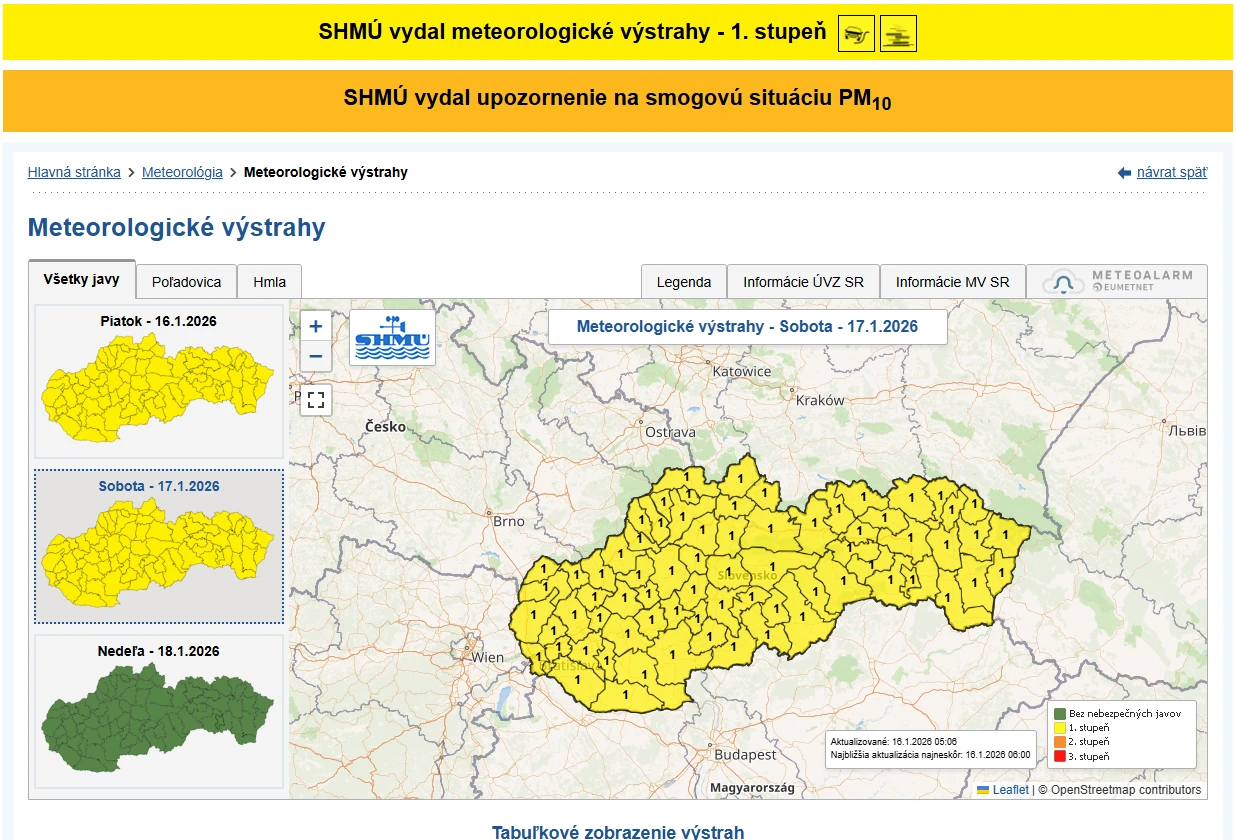Click the PM10 smog warning orange banner
1236x840 pixels.
[x=617, y=100]
